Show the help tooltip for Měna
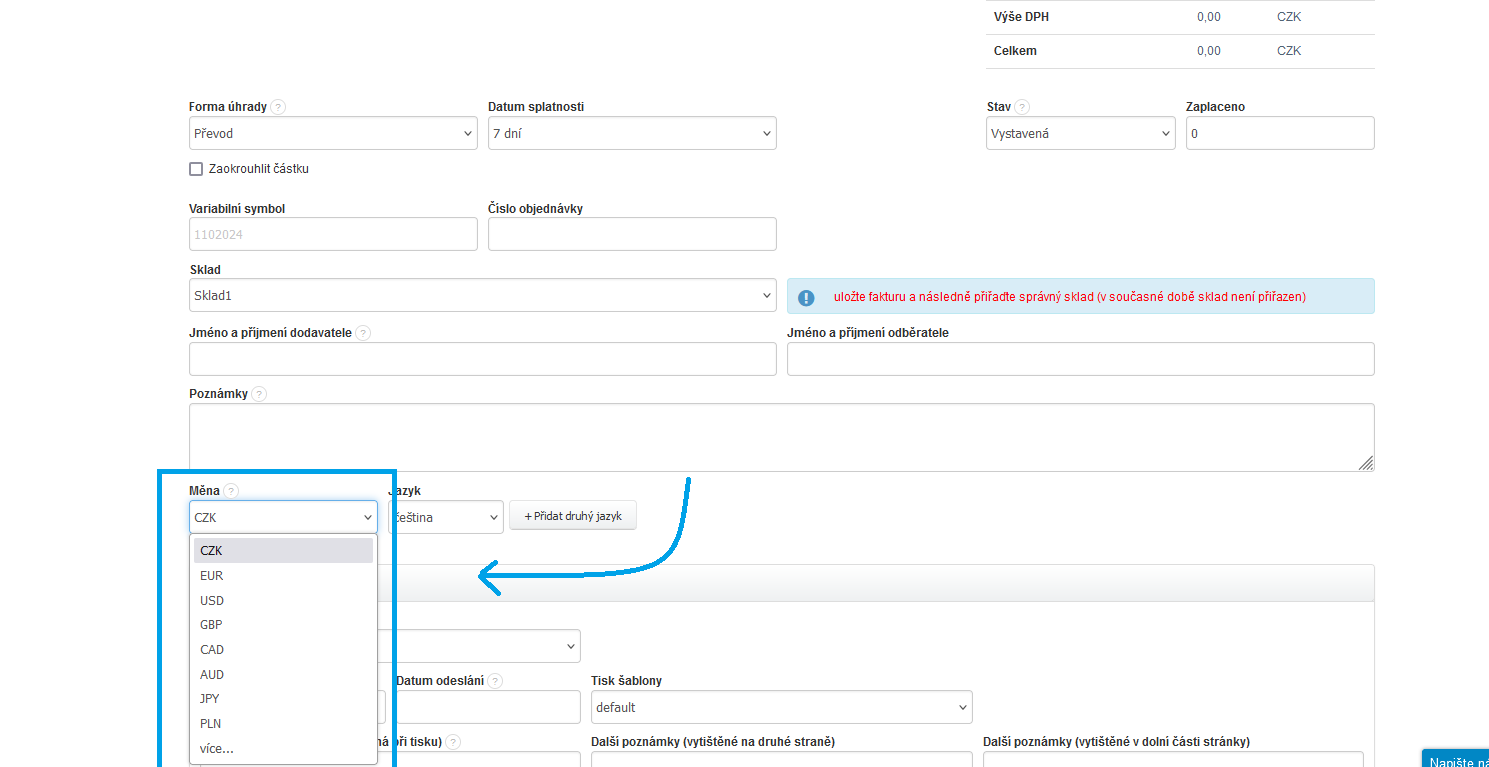Viewport: 1489px width, 767px height. [x=231, y=491]
